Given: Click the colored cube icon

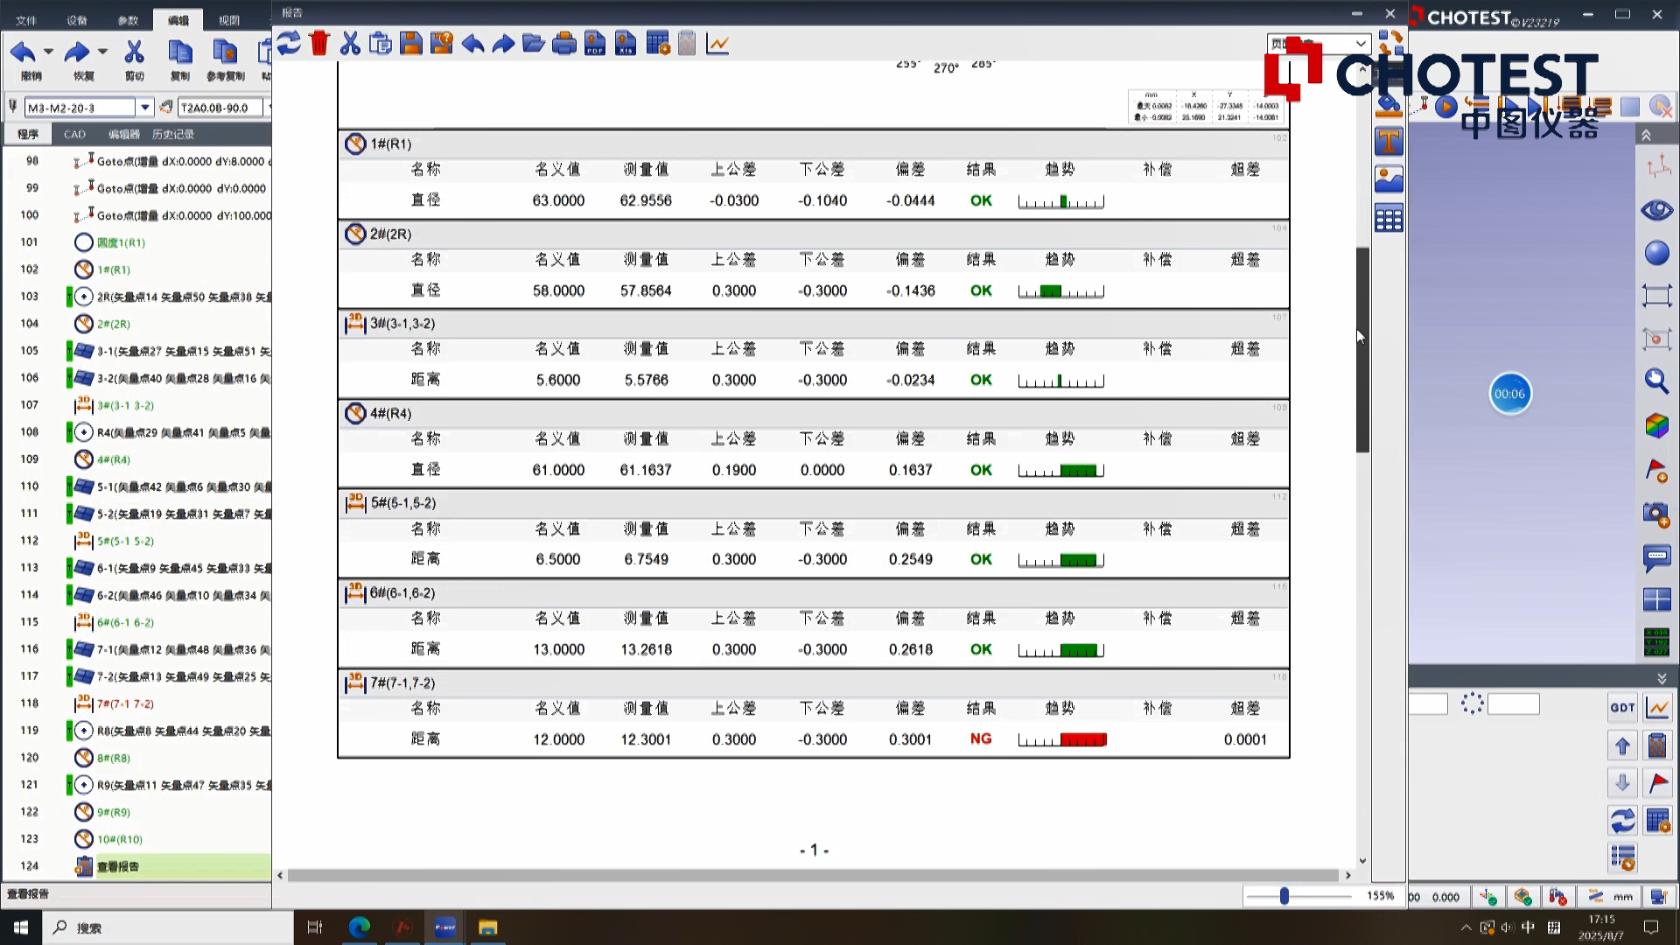Looking at the screenshot, I should (1657, 425).
